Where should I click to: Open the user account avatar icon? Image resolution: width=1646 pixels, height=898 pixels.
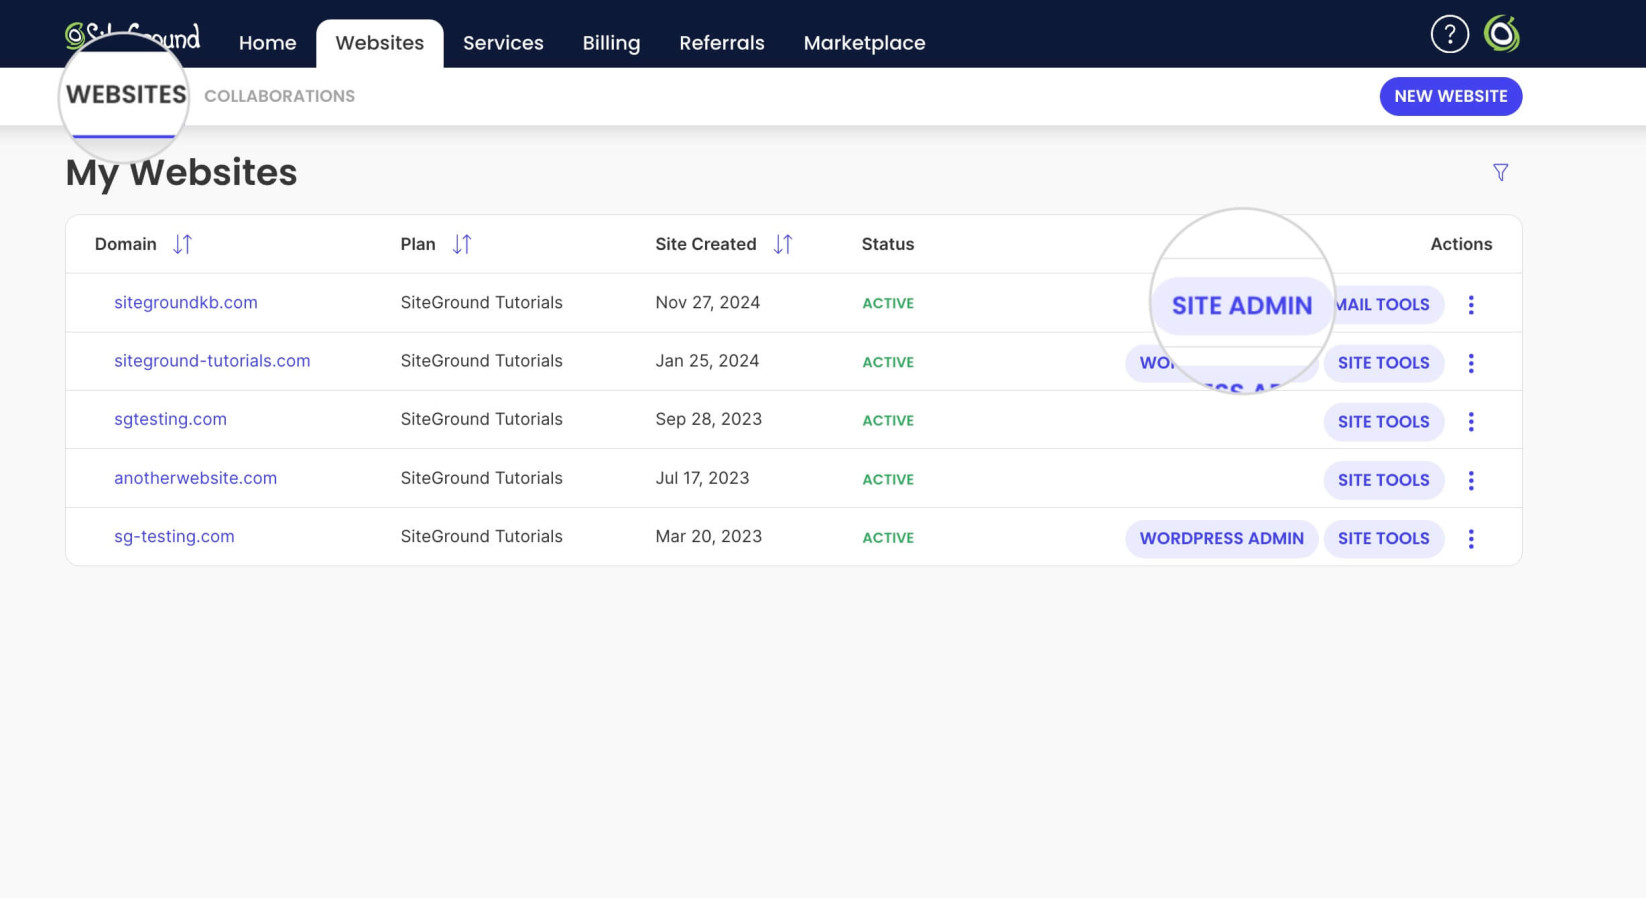(x=1501, y=34)
